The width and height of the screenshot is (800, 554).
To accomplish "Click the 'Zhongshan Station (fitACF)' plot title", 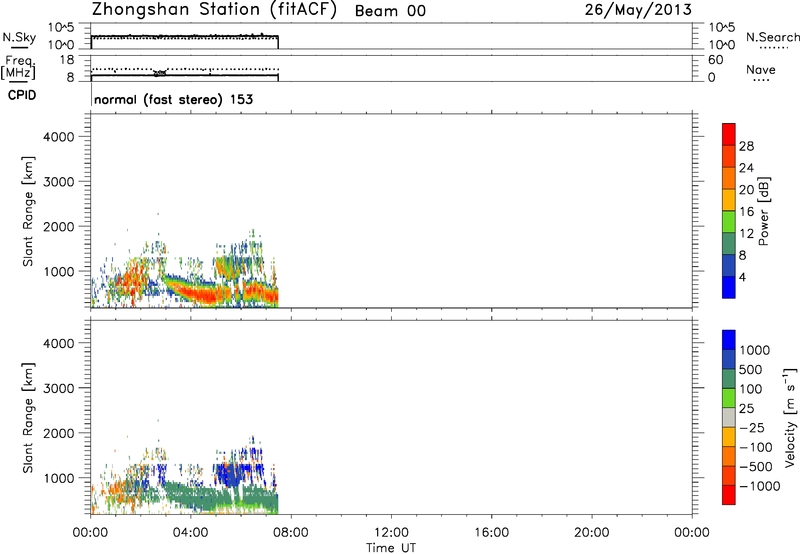I will tap(214, 10).
